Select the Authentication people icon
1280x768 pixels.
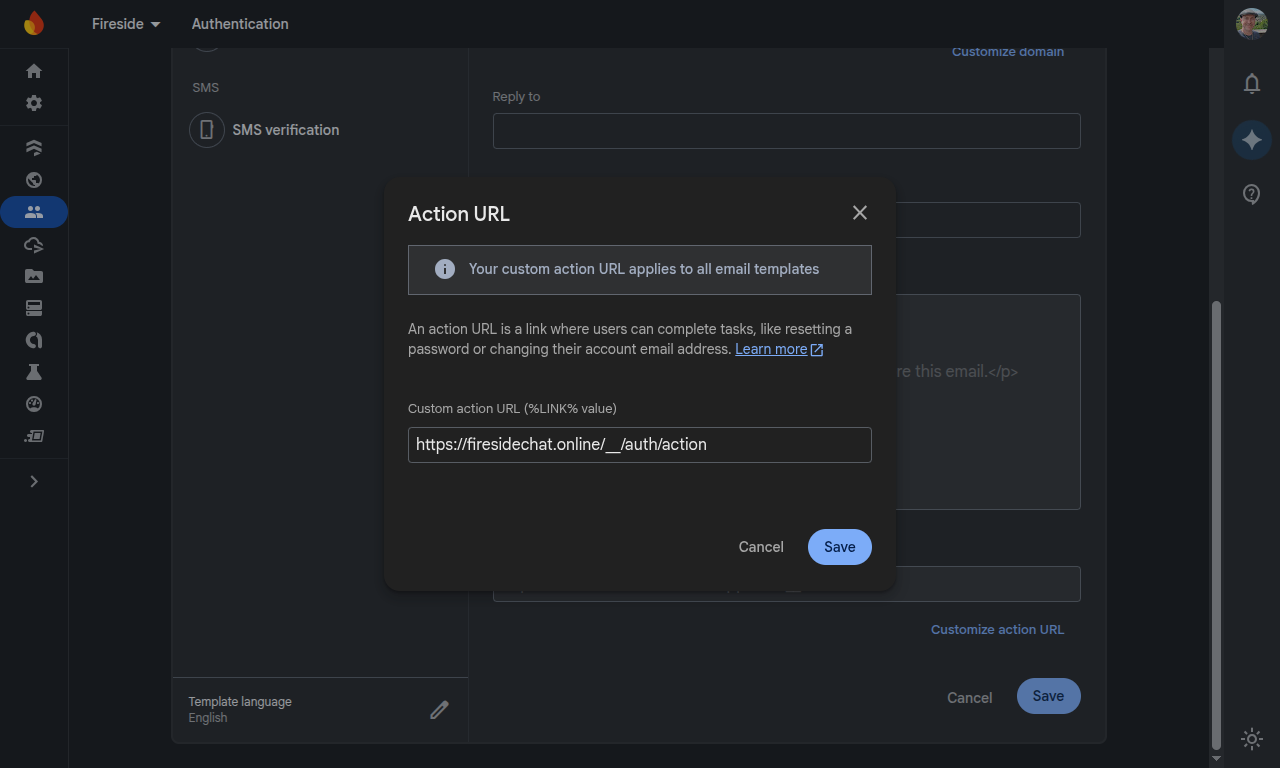[33, 211]
